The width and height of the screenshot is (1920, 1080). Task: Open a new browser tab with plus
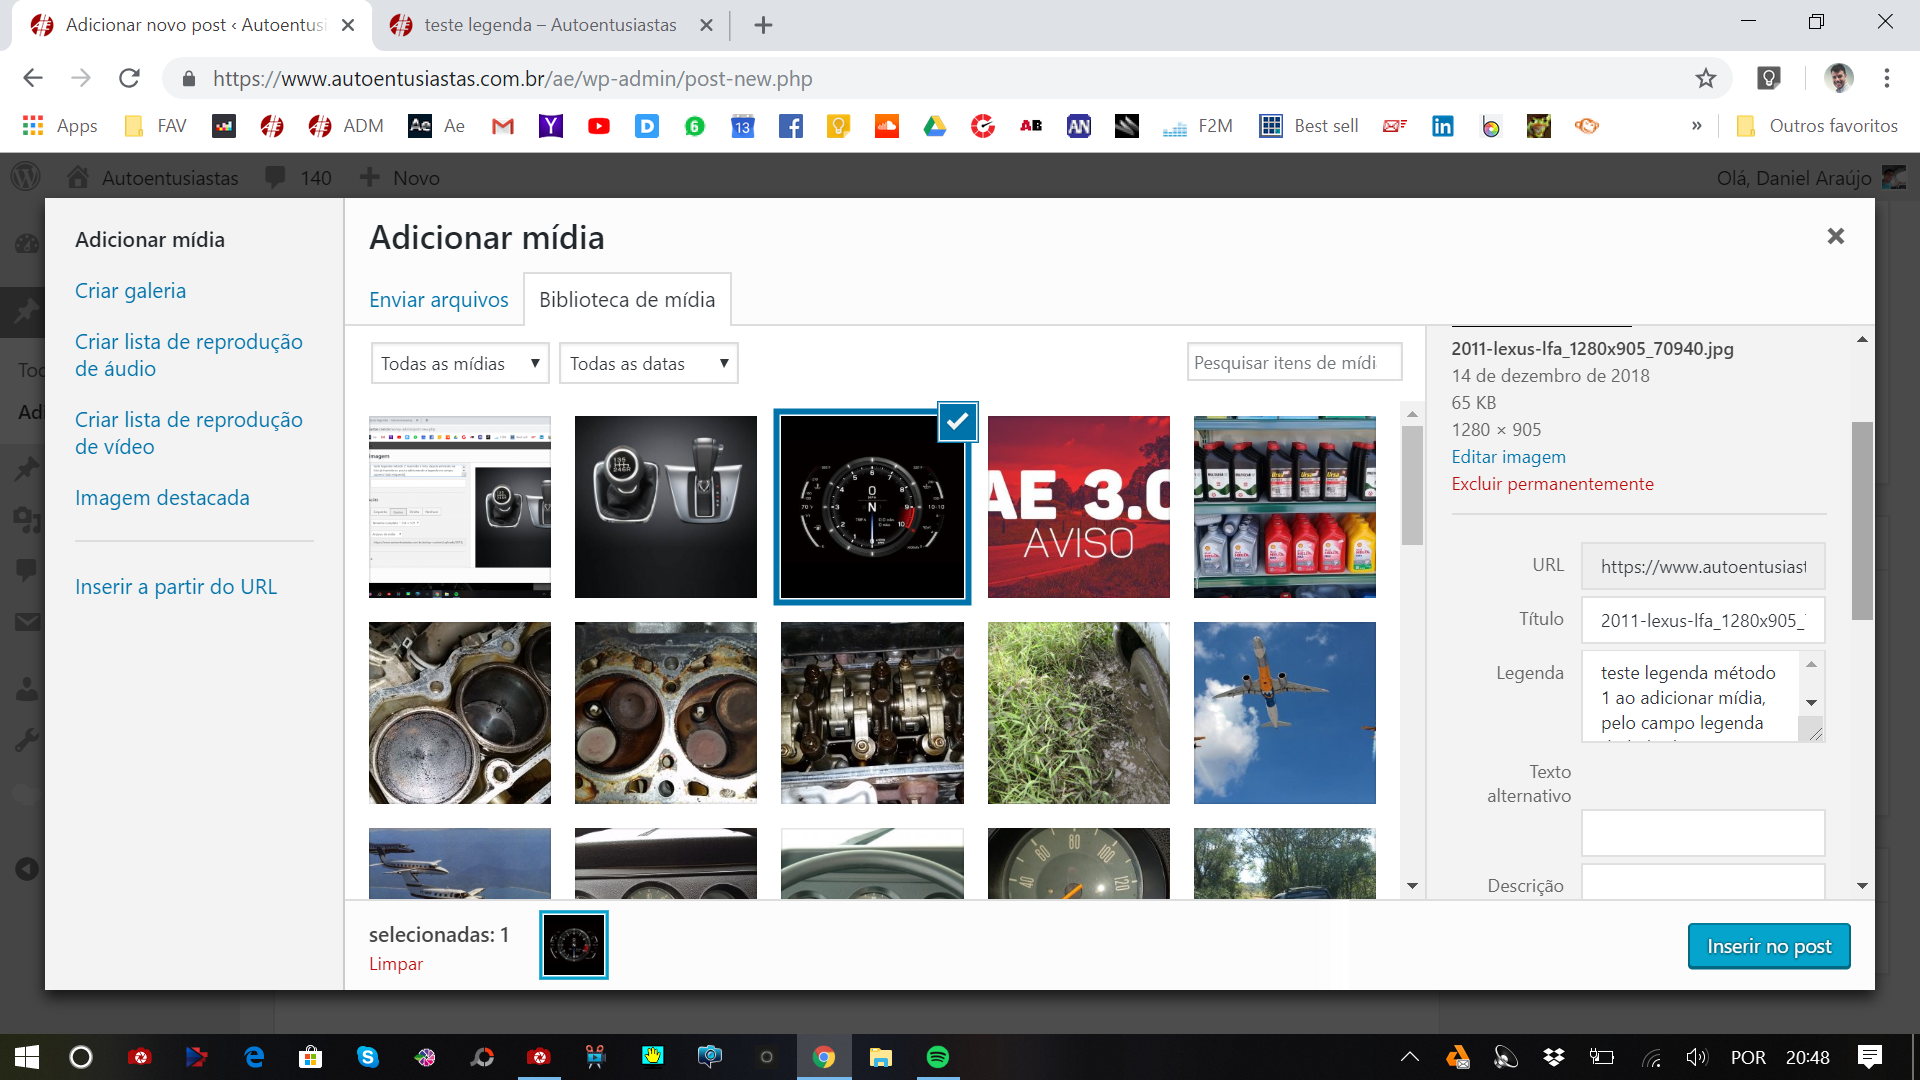click(763, 25)
